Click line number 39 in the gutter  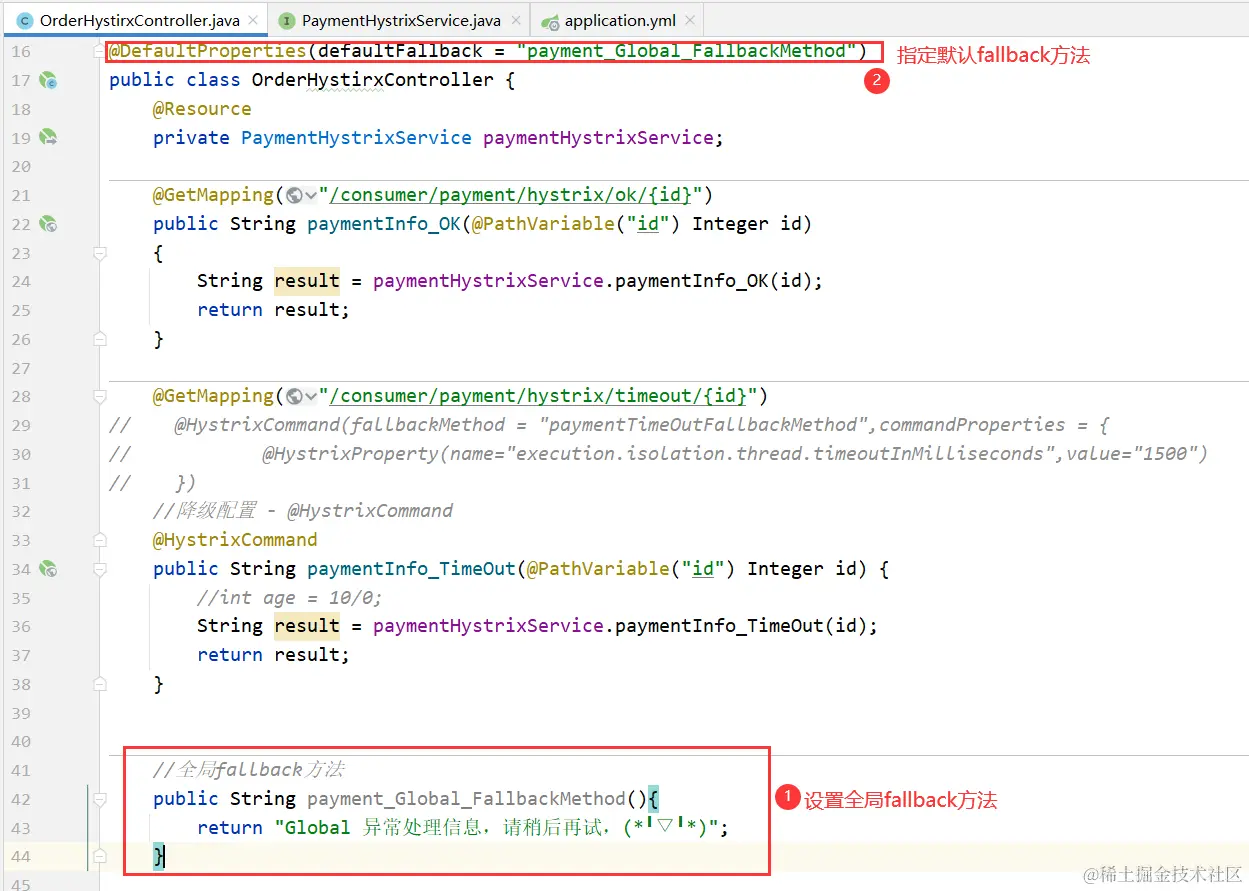21,714
